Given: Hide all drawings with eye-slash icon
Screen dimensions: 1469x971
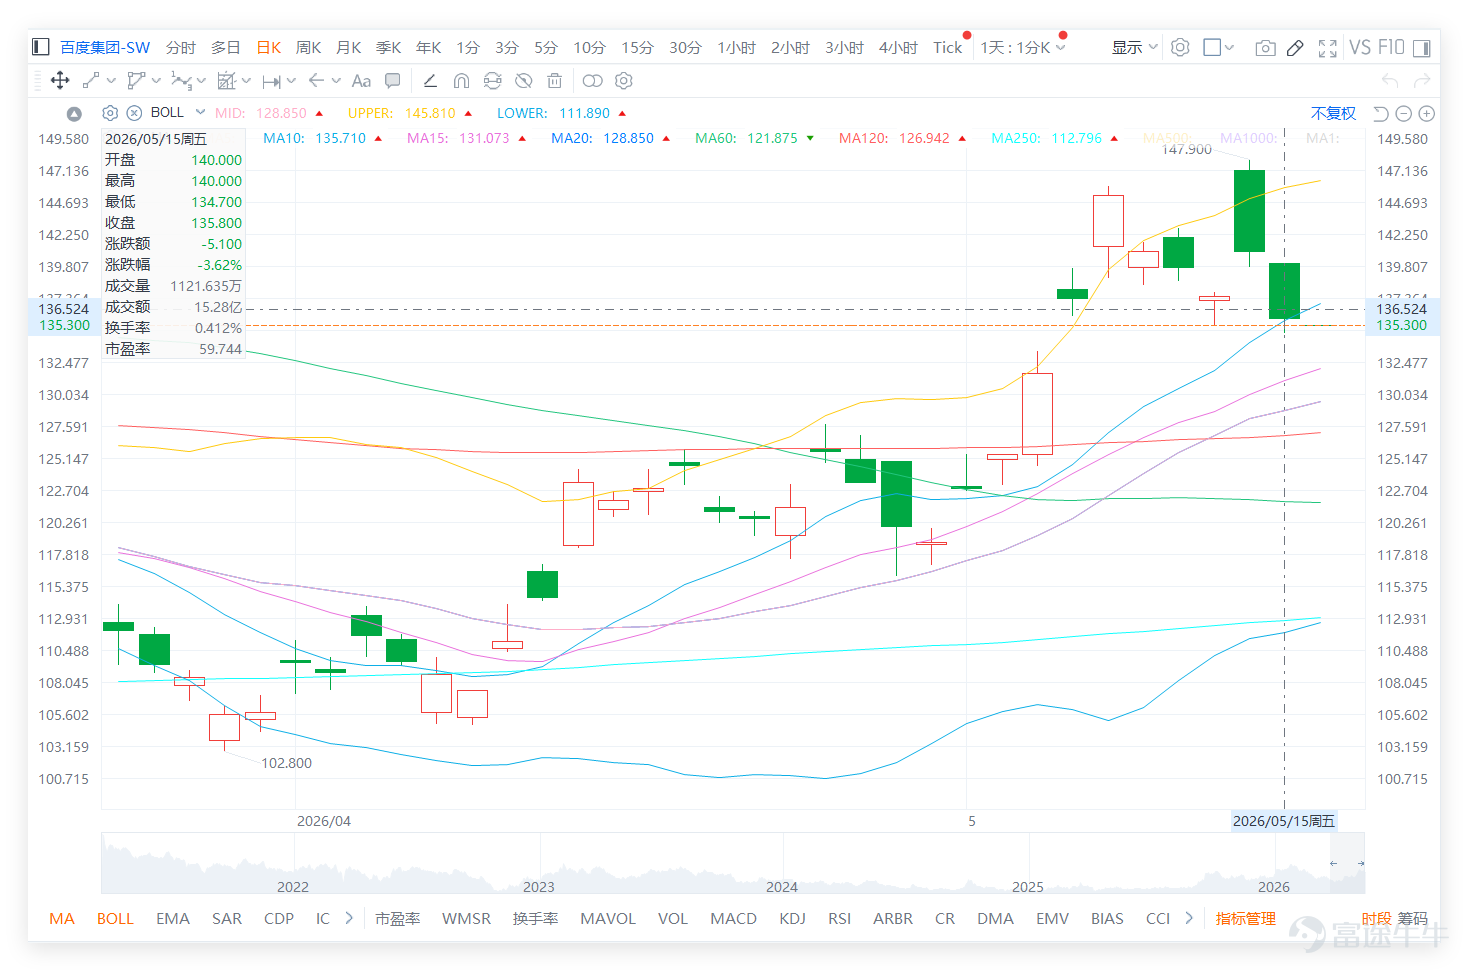Looking at the screenshot, I should click(523, 81).
